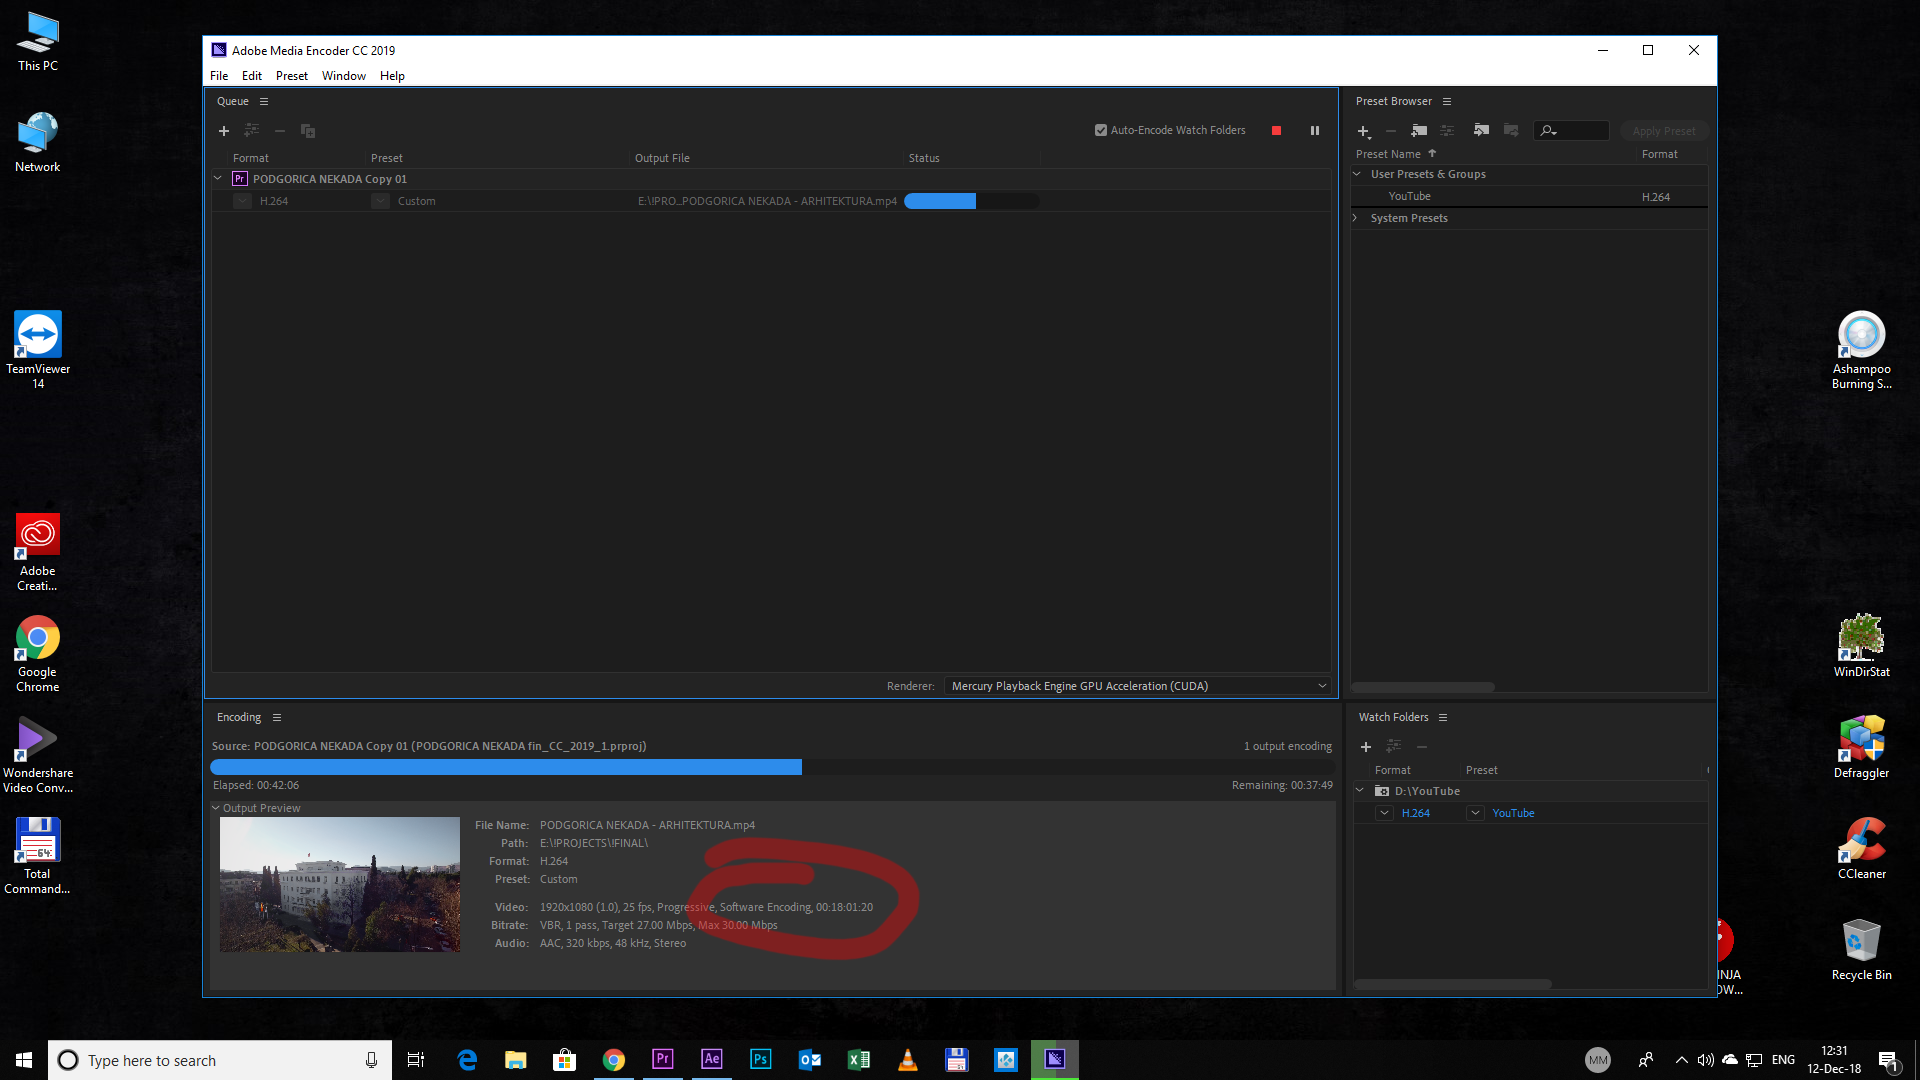The width and height of the screenshot is (1920, 1080).
Task: Stop the queue with the red button
Action: point(1276,131)
